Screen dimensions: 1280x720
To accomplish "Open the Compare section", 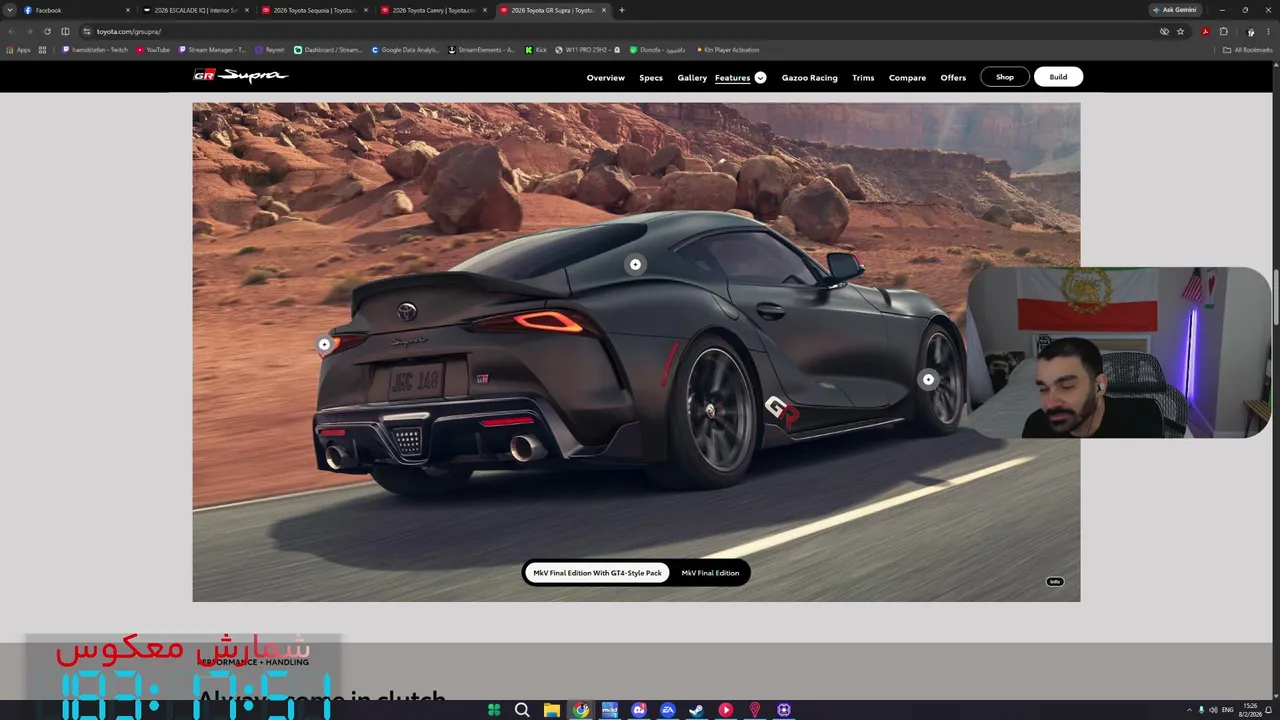I will click(x=907, y=77).
